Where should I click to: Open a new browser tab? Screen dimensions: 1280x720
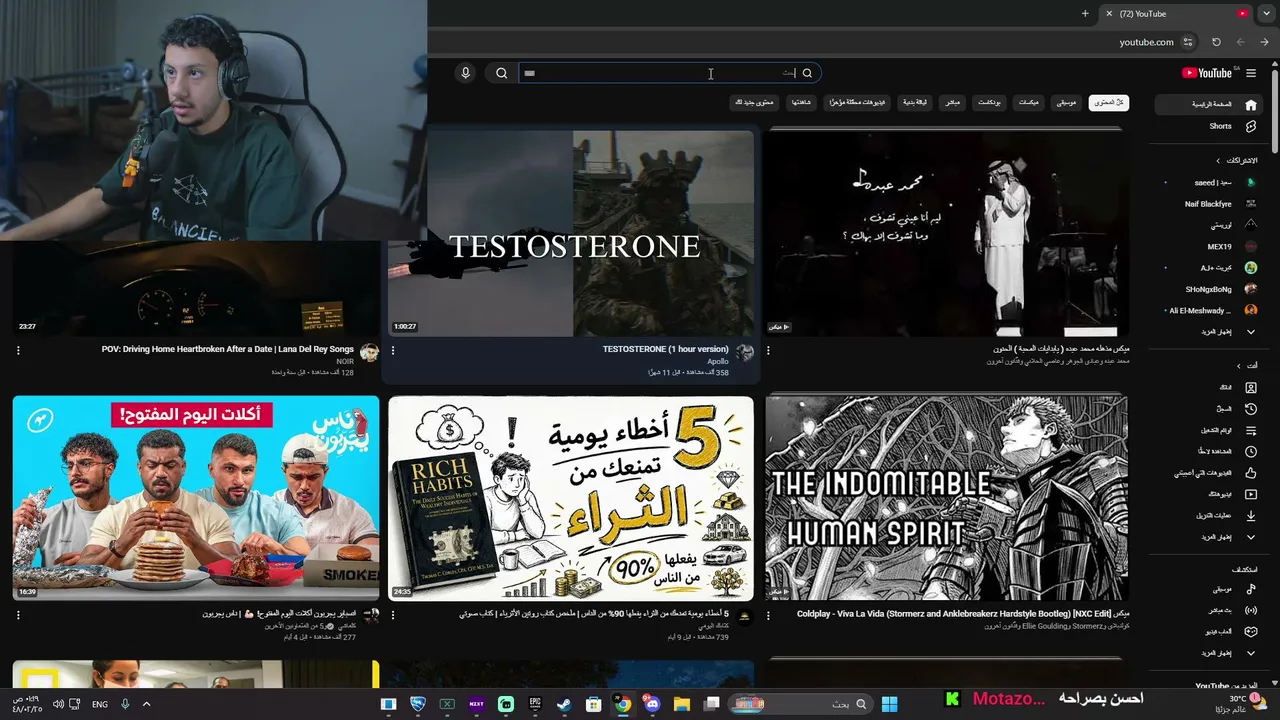pyautogui.click(x=1085, y=14)
